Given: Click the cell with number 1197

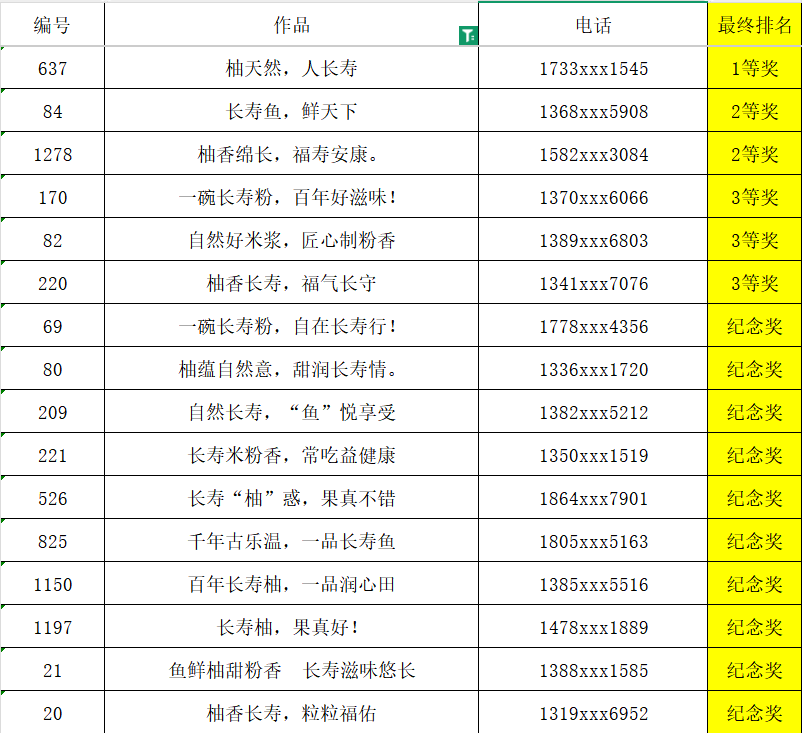Looking at the screenshot, I should [52, 627].
